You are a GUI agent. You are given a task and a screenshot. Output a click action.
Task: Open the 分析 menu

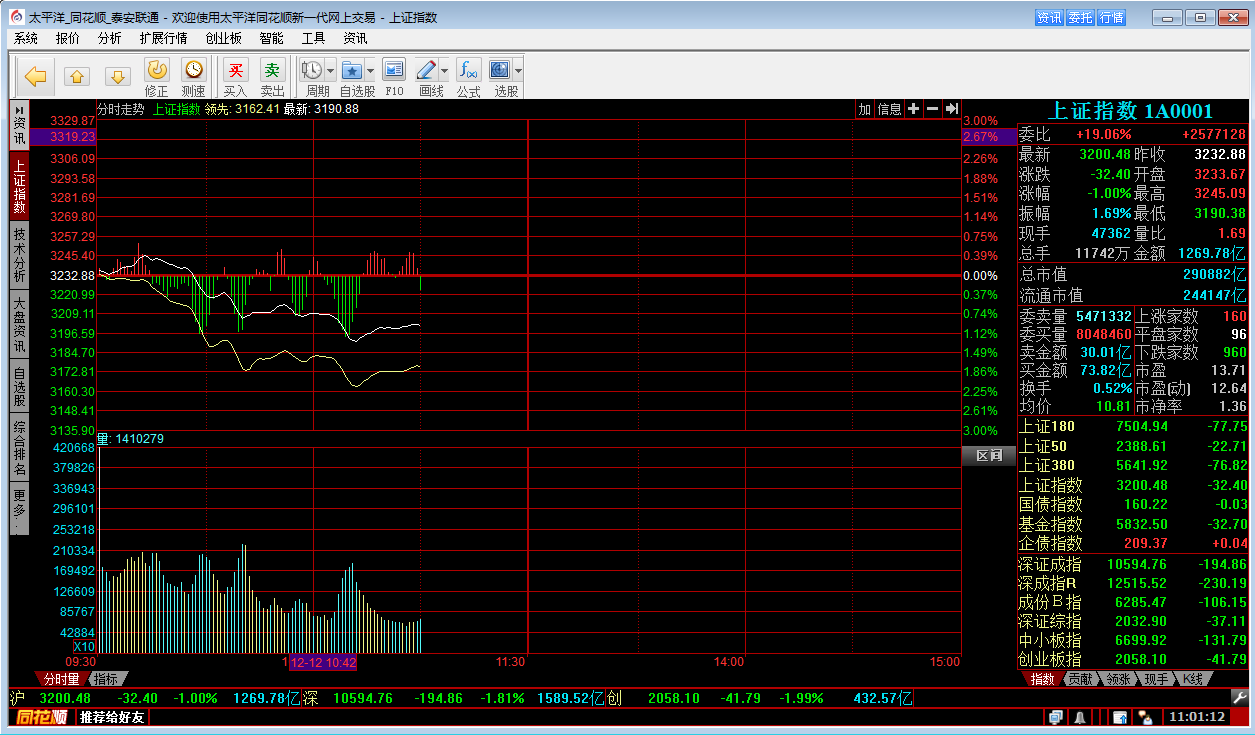pyautogui.click(x=110, y=38)
